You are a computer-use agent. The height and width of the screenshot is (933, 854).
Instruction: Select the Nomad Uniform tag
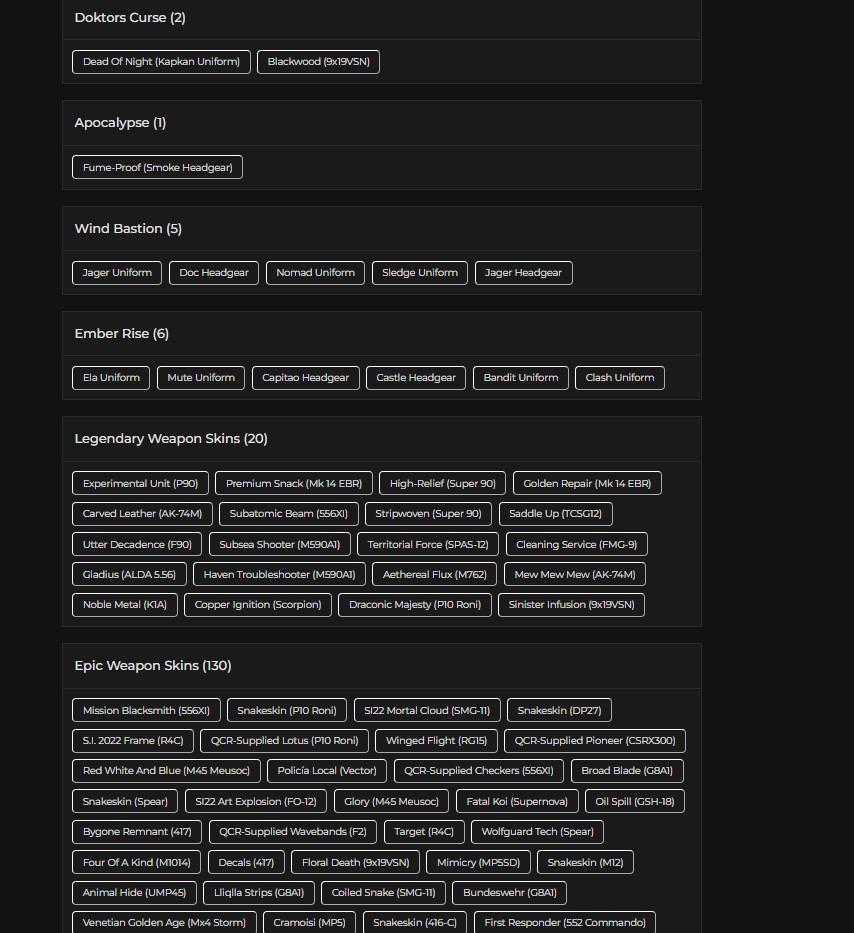[315, 273]
